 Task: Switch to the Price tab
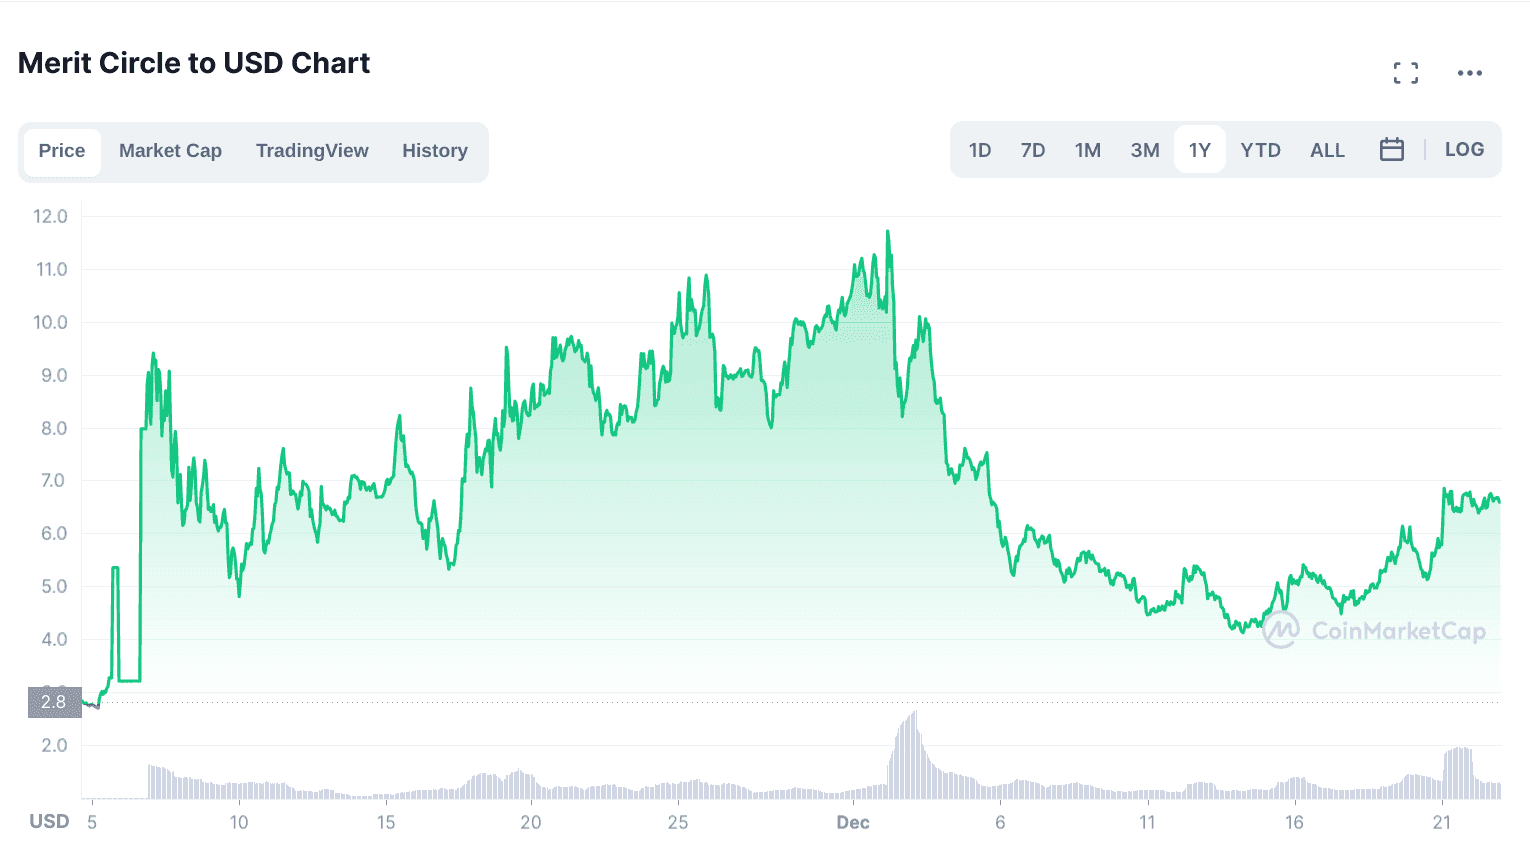pyautogui.click(x=62, y=151)
